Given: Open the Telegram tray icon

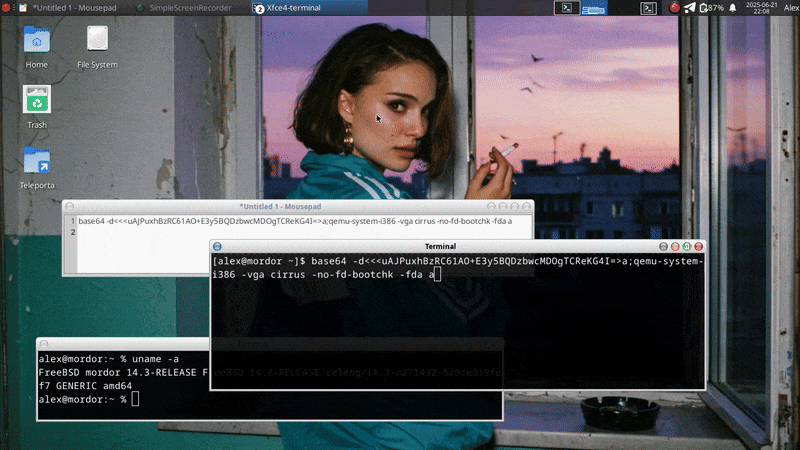Looking at the screenshot, I should point(689,8).
